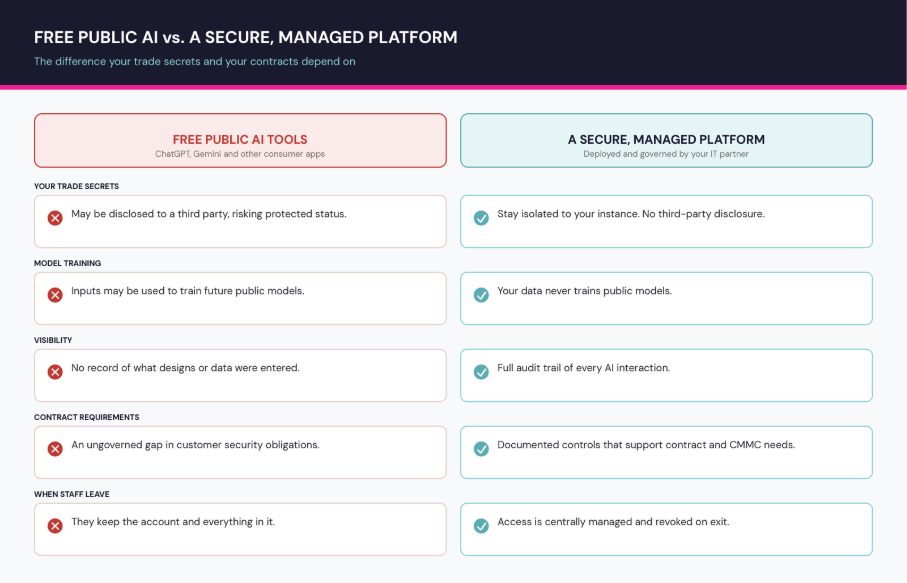This screenshot has height=583, width=907.
Task: Click text 'May be disclosed to a third party, risking protected status.'
Action: (209, 214)
